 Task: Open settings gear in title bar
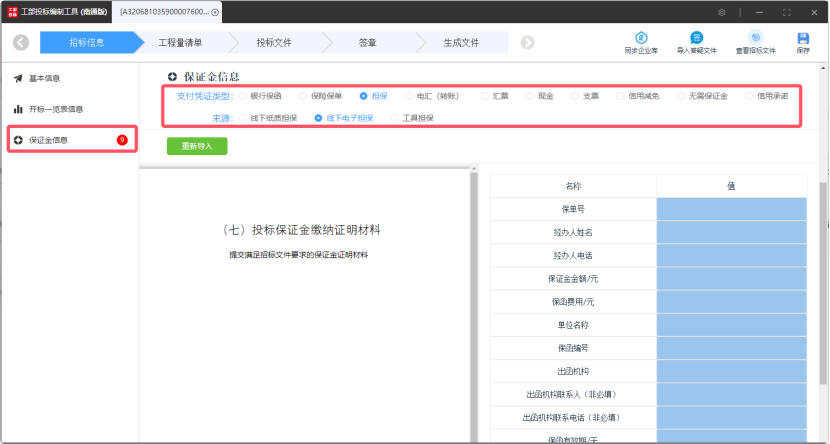[721, 12]
